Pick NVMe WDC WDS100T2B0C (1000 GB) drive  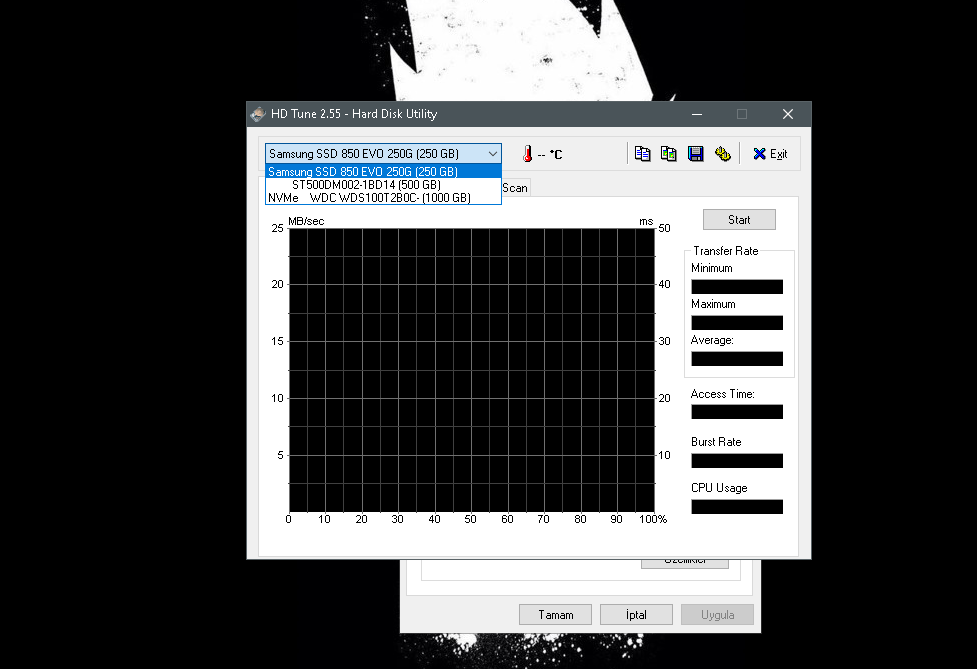point(383,197)
